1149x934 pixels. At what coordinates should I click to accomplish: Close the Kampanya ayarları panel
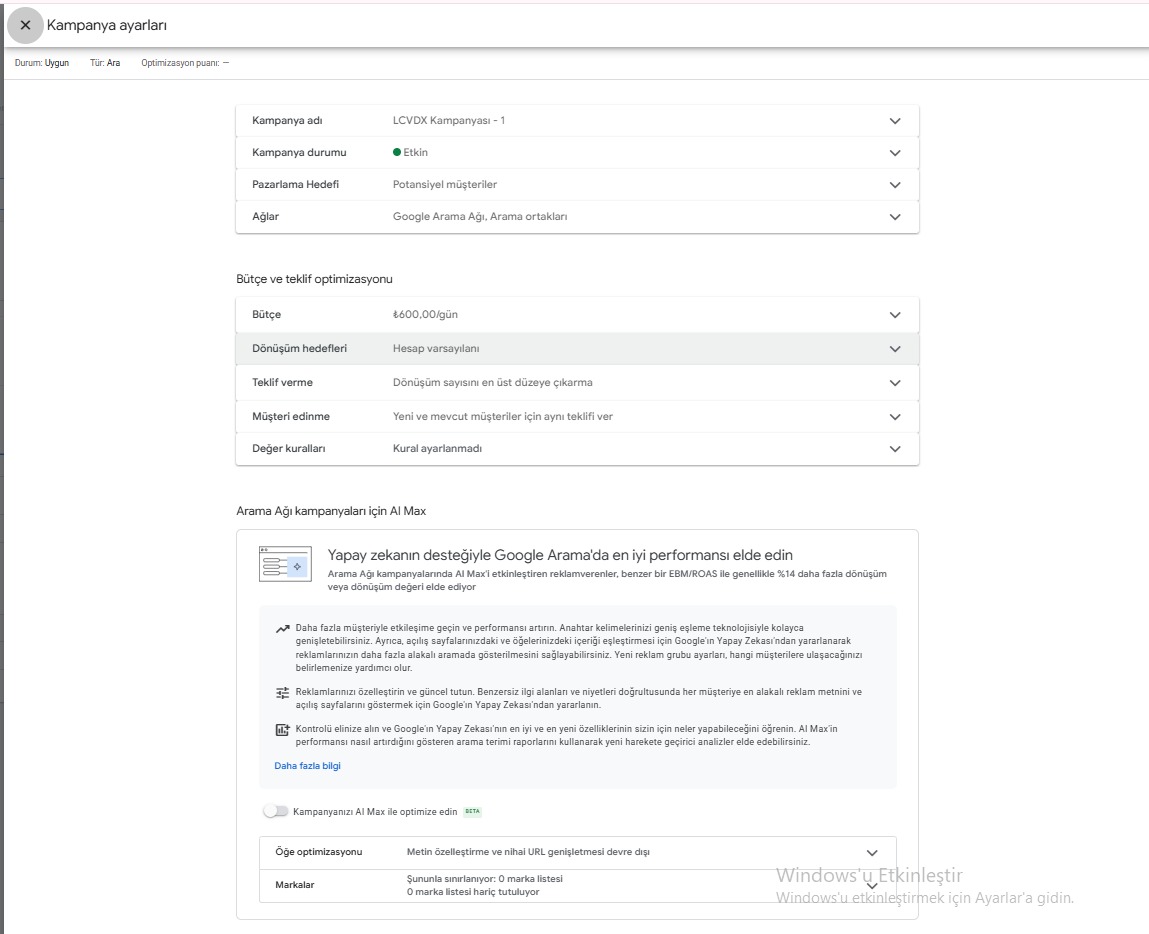[26, 26]
